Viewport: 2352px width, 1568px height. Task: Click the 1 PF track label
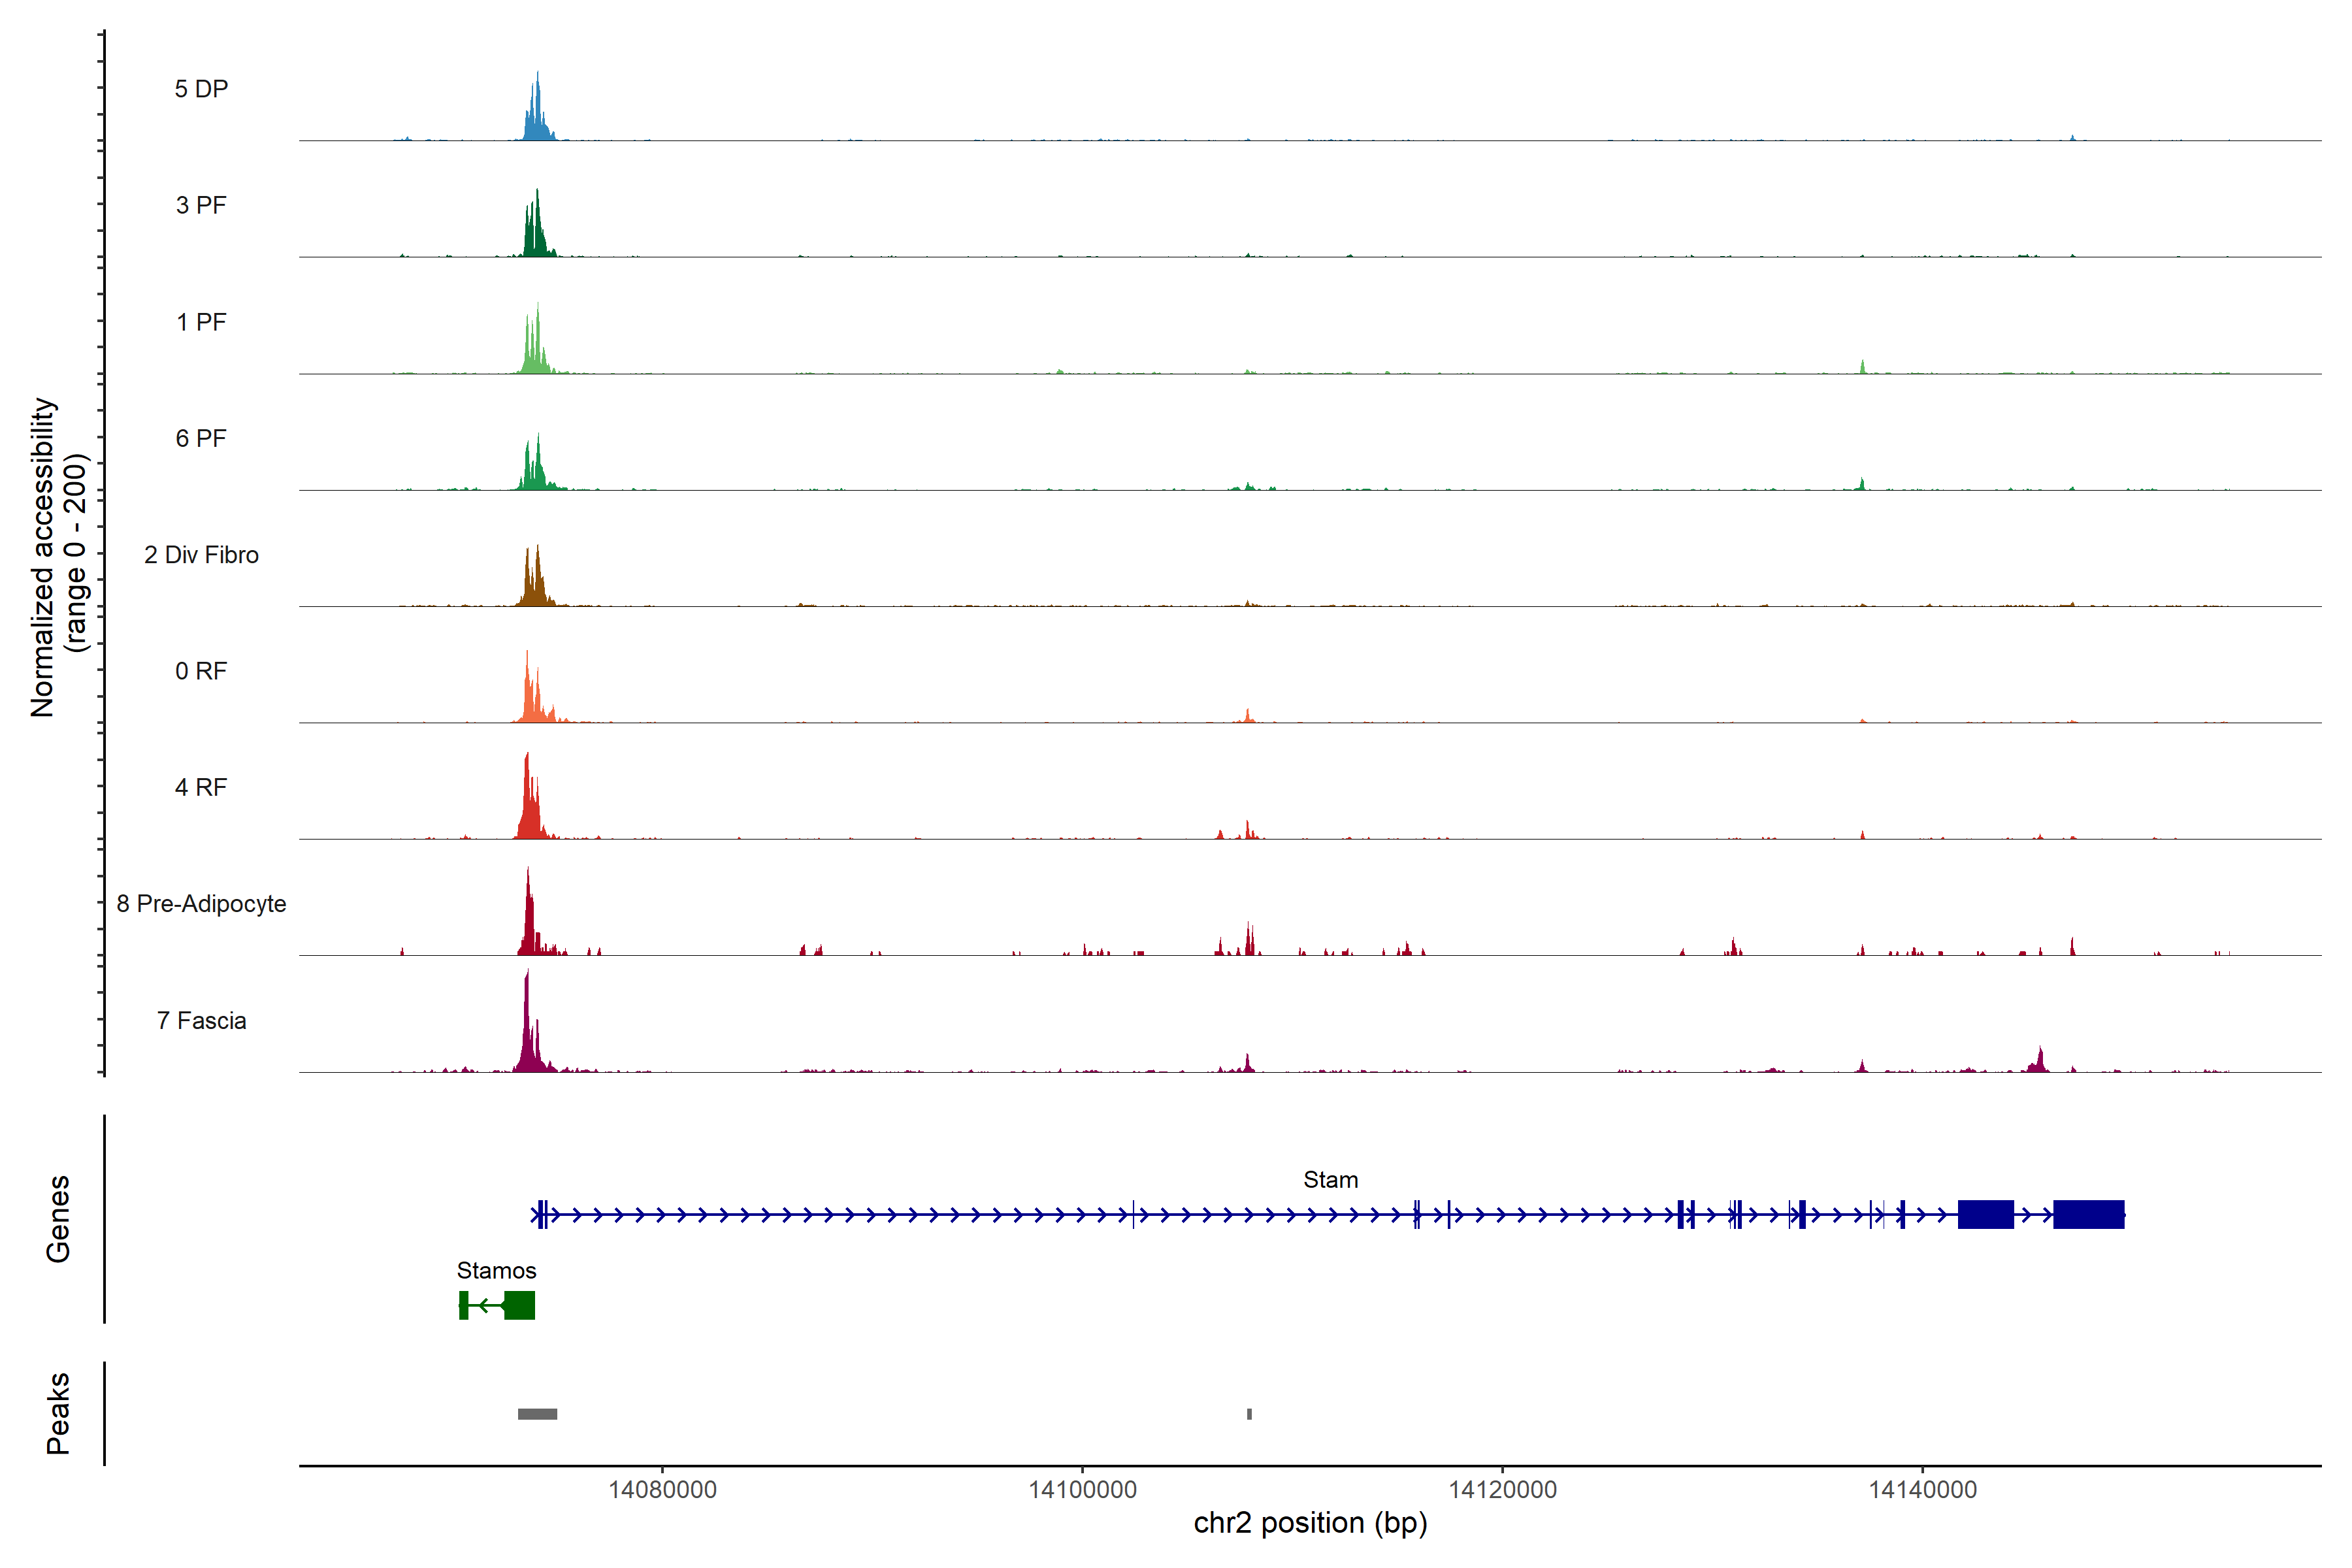click(x=201, y=322)
